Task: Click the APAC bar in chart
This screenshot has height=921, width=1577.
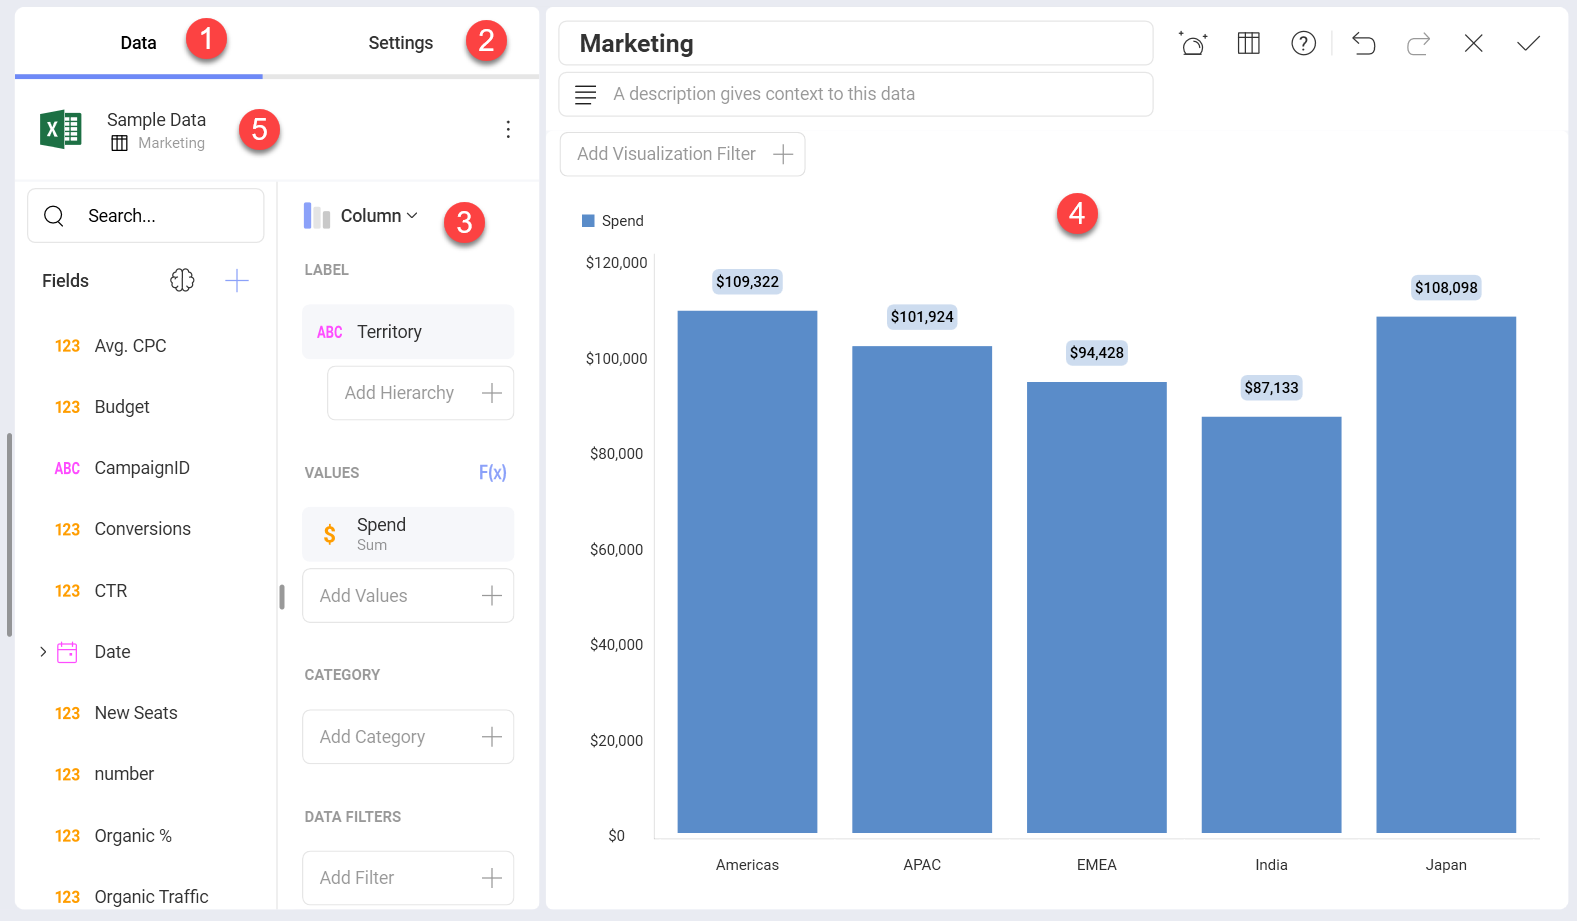Action: 922,590
